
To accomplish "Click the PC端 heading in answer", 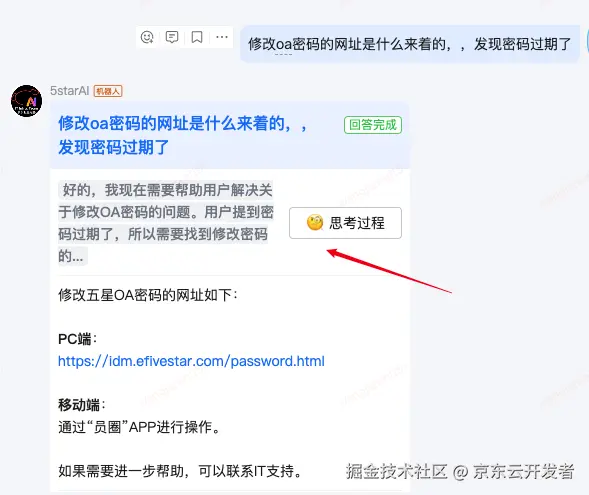I will (77, 339).
